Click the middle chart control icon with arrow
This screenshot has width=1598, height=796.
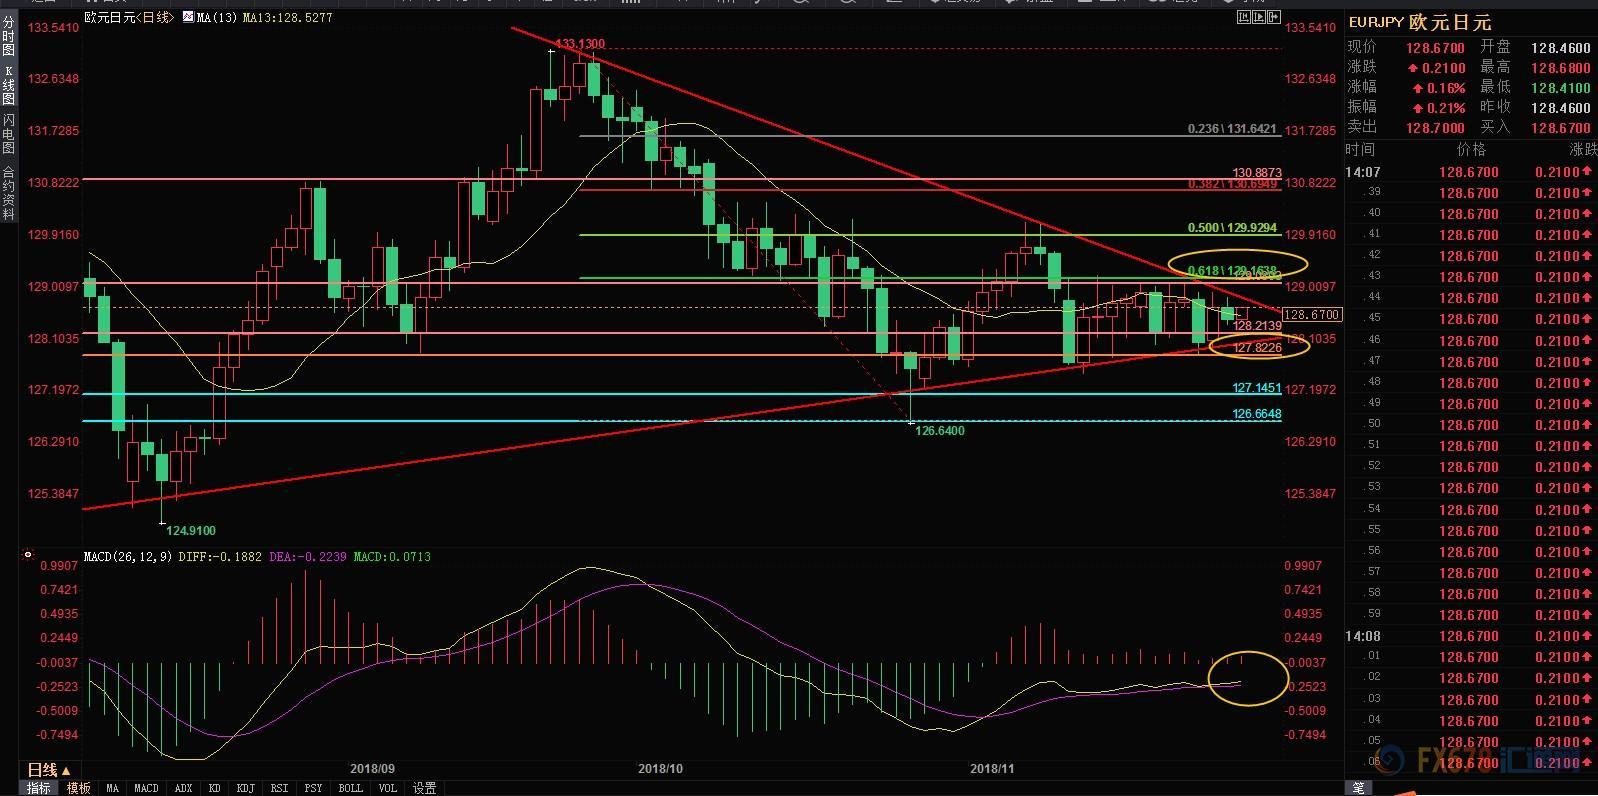(1259, 17)
